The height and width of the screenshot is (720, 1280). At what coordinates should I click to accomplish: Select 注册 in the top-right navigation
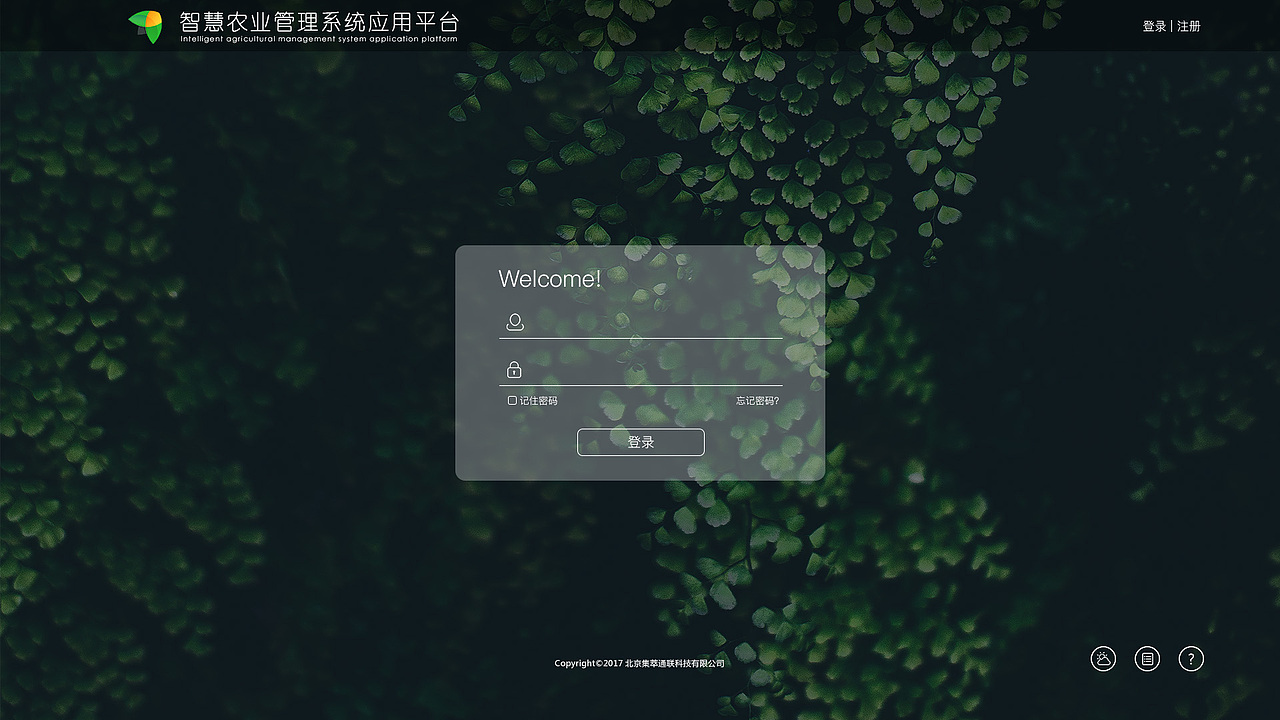(1188, 26)
